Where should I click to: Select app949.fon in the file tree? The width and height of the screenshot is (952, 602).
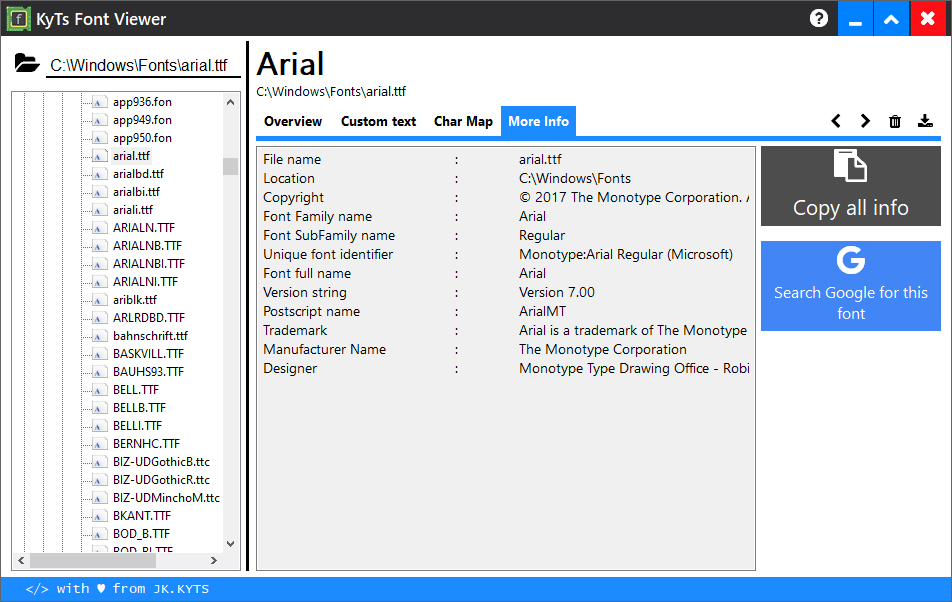tap(142, 120)
